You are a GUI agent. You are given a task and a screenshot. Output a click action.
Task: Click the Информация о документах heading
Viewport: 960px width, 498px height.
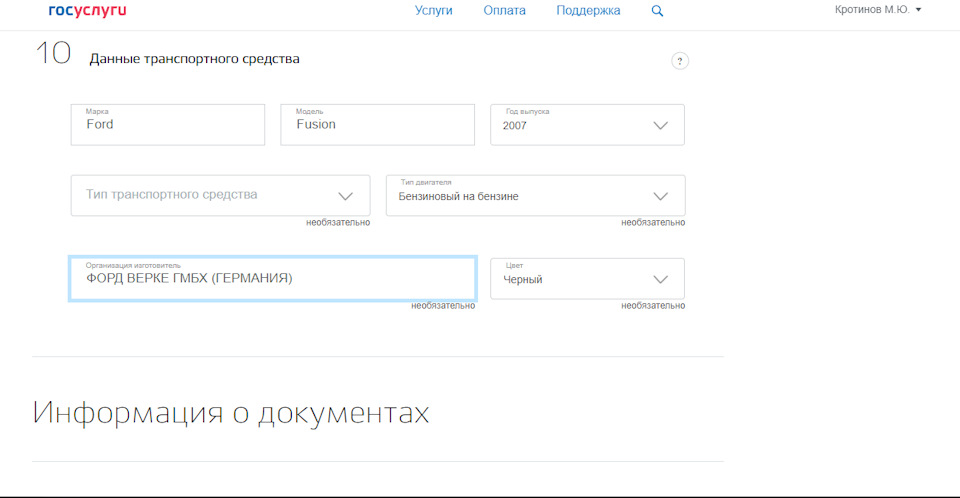(231, 413)
